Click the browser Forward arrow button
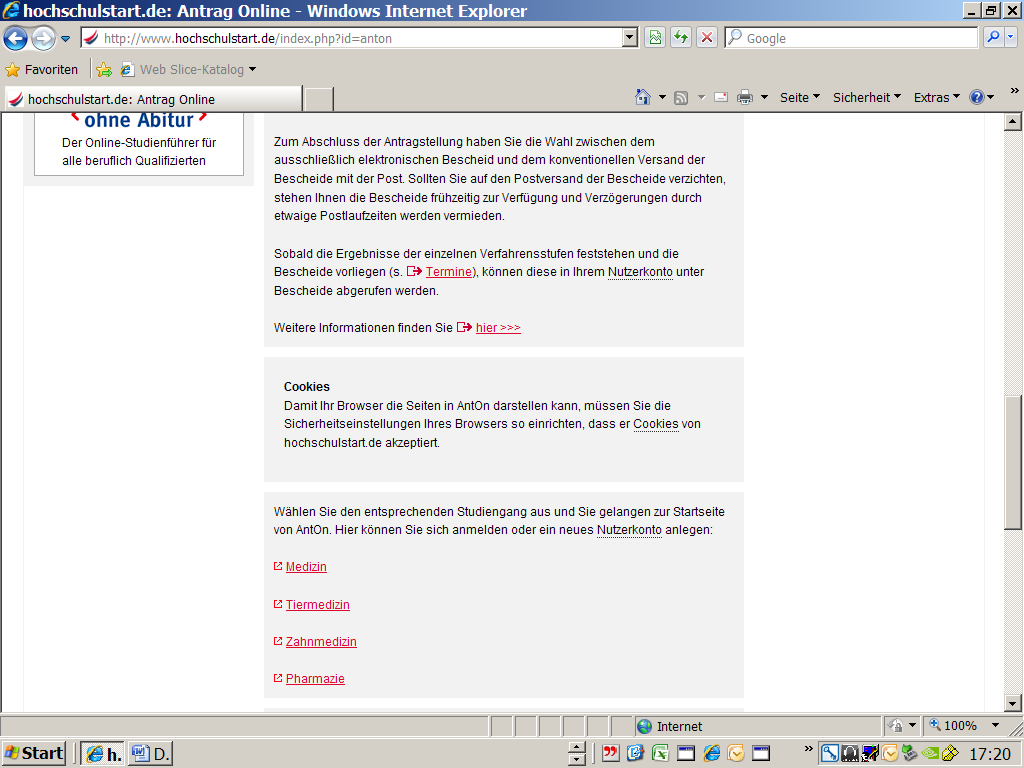Image resolution: width=1024 pixels, height=768 pixels. (43, 39)
